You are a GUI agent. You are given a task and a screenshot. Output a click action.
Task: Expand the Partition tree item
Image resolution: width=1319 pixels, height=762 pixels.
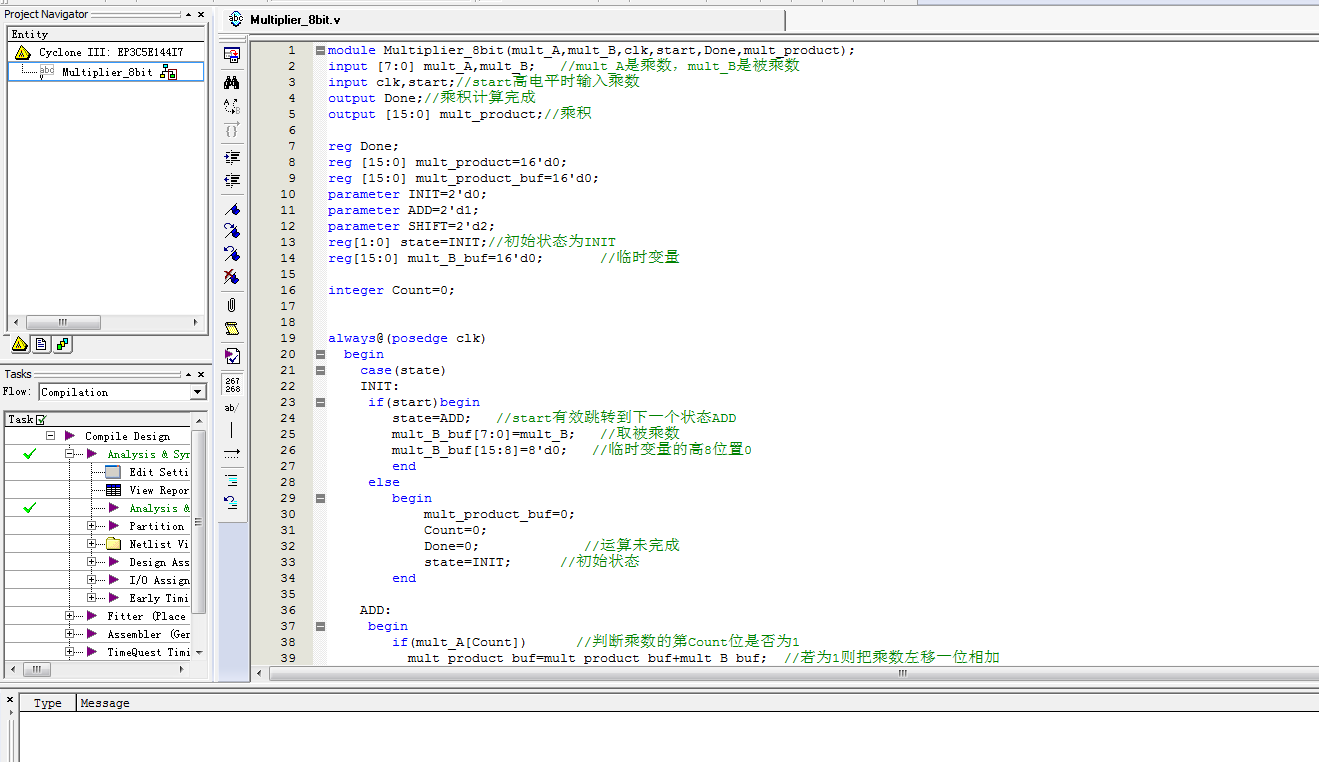pyautogui.click(x=89, y=525)
